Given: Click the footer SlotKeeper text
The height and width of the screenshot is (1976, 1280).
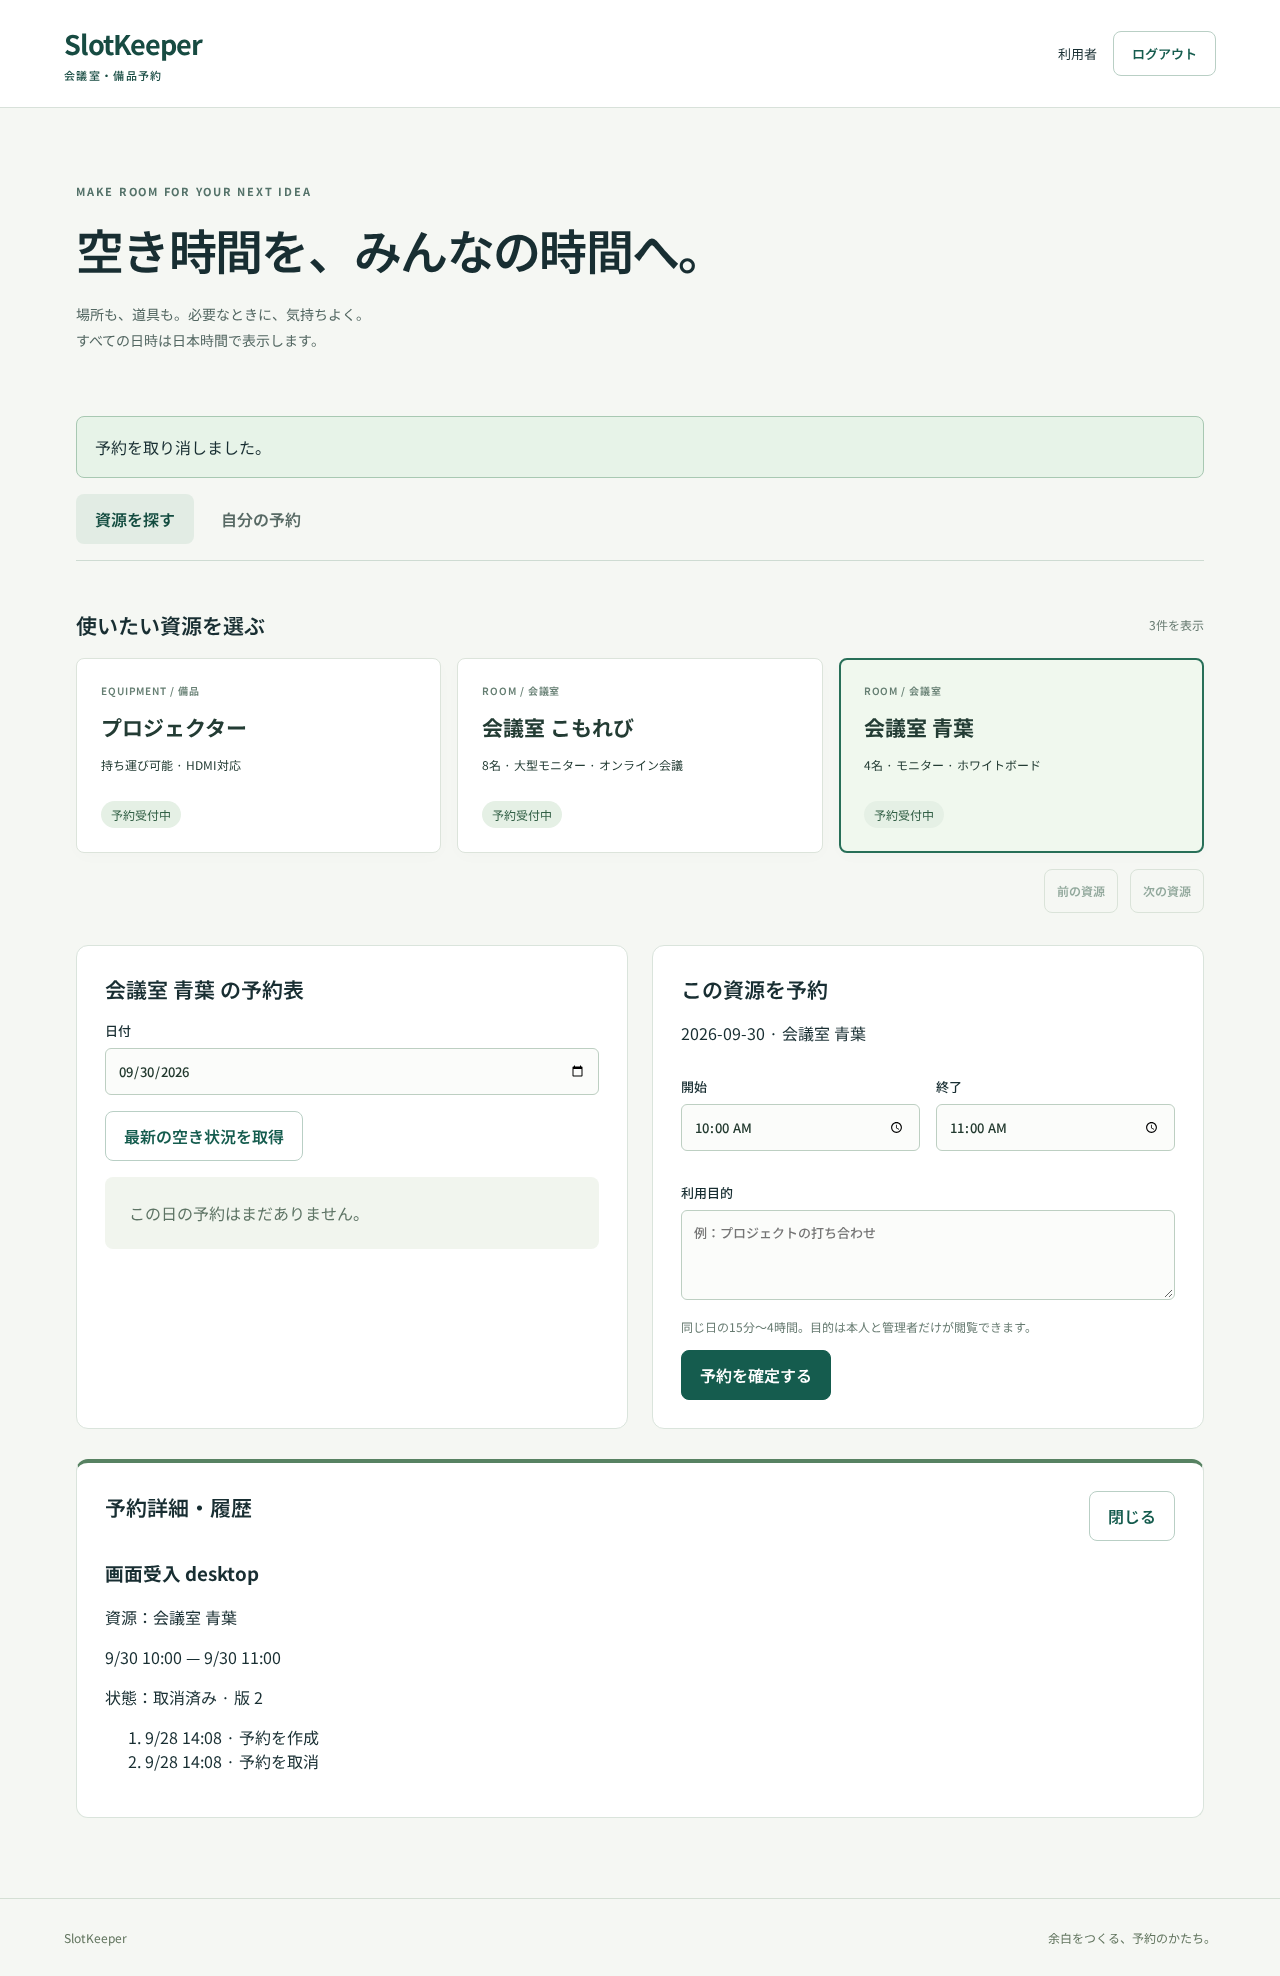Looking at the screenshot, I should point(95,1938).
